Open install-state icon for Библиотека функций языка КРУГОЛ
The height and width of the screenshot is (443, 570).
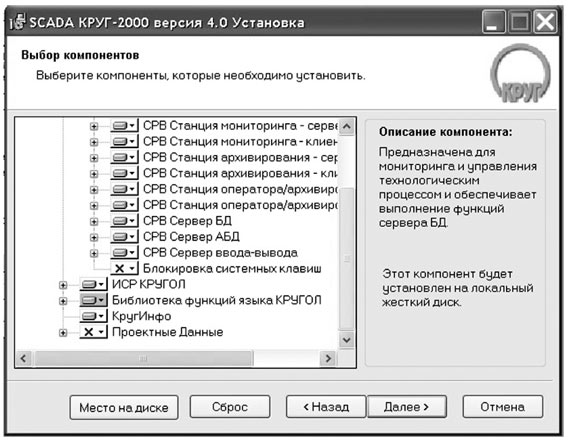(x=93, y=300)
